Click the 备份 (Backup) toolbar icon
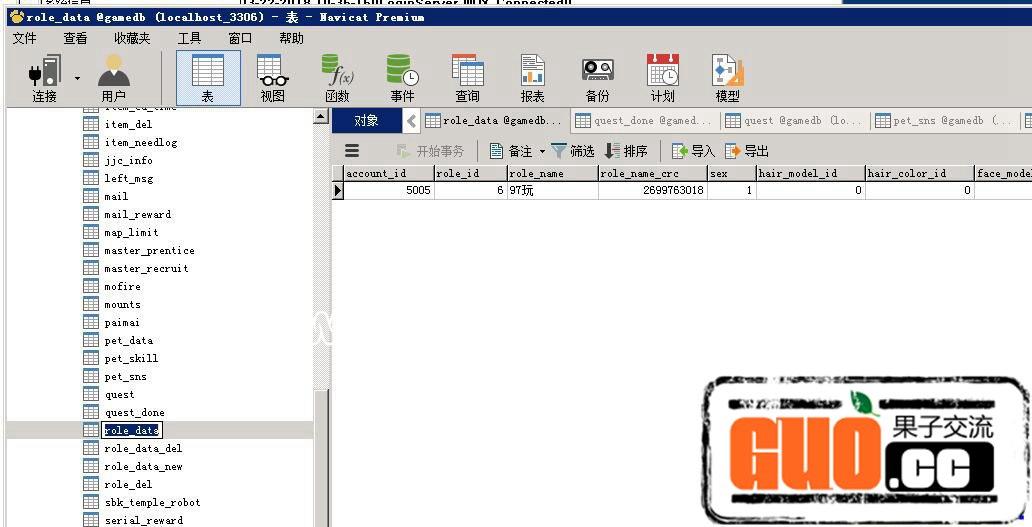 [x=597, y=78]
